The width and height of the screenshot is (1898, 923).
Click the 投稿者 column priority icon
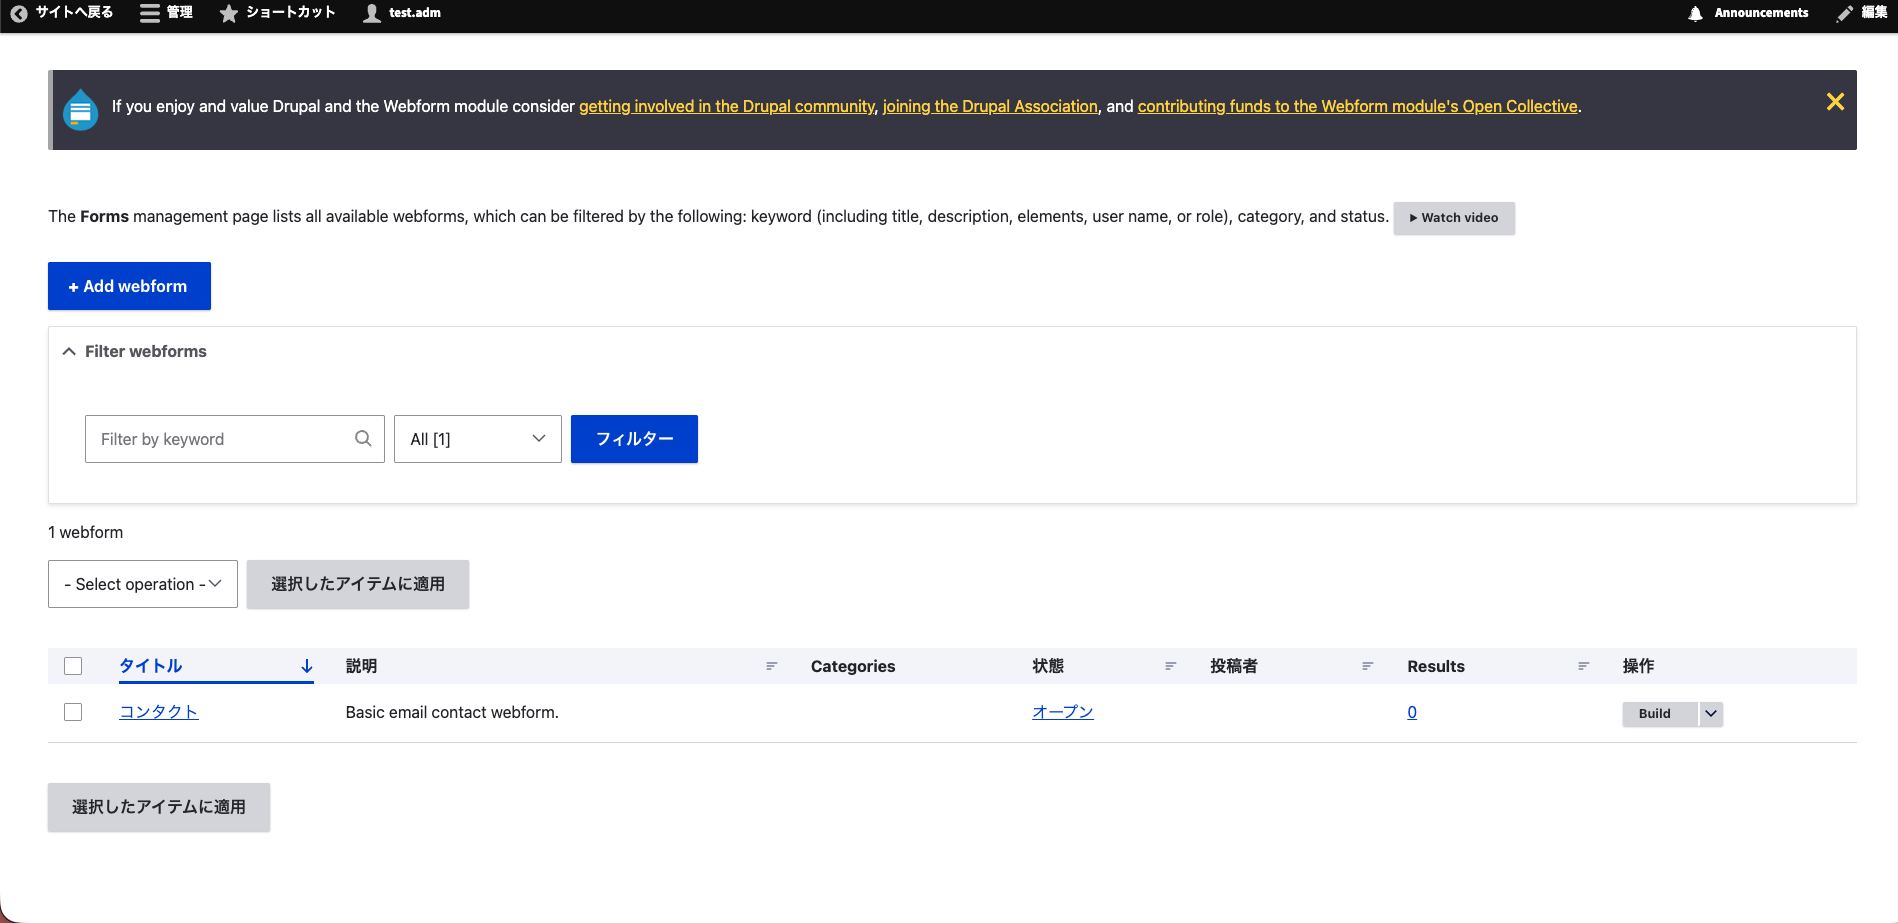[1367, 666]
